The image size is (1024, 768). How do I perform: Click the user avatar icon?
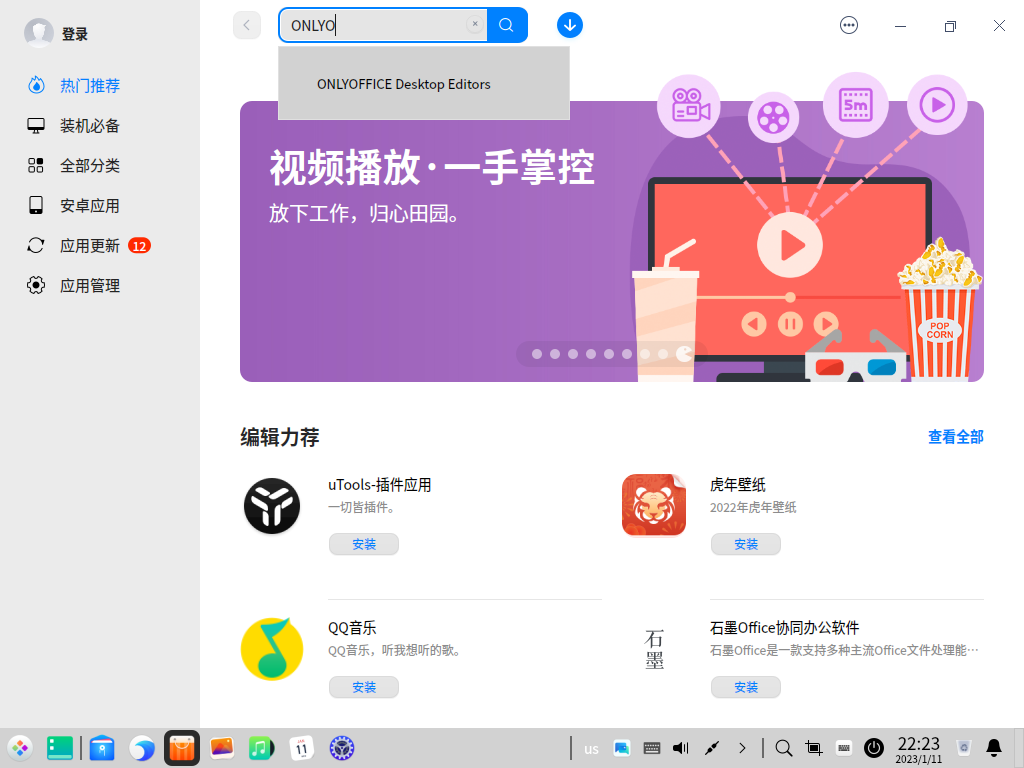tap(39, 33)
